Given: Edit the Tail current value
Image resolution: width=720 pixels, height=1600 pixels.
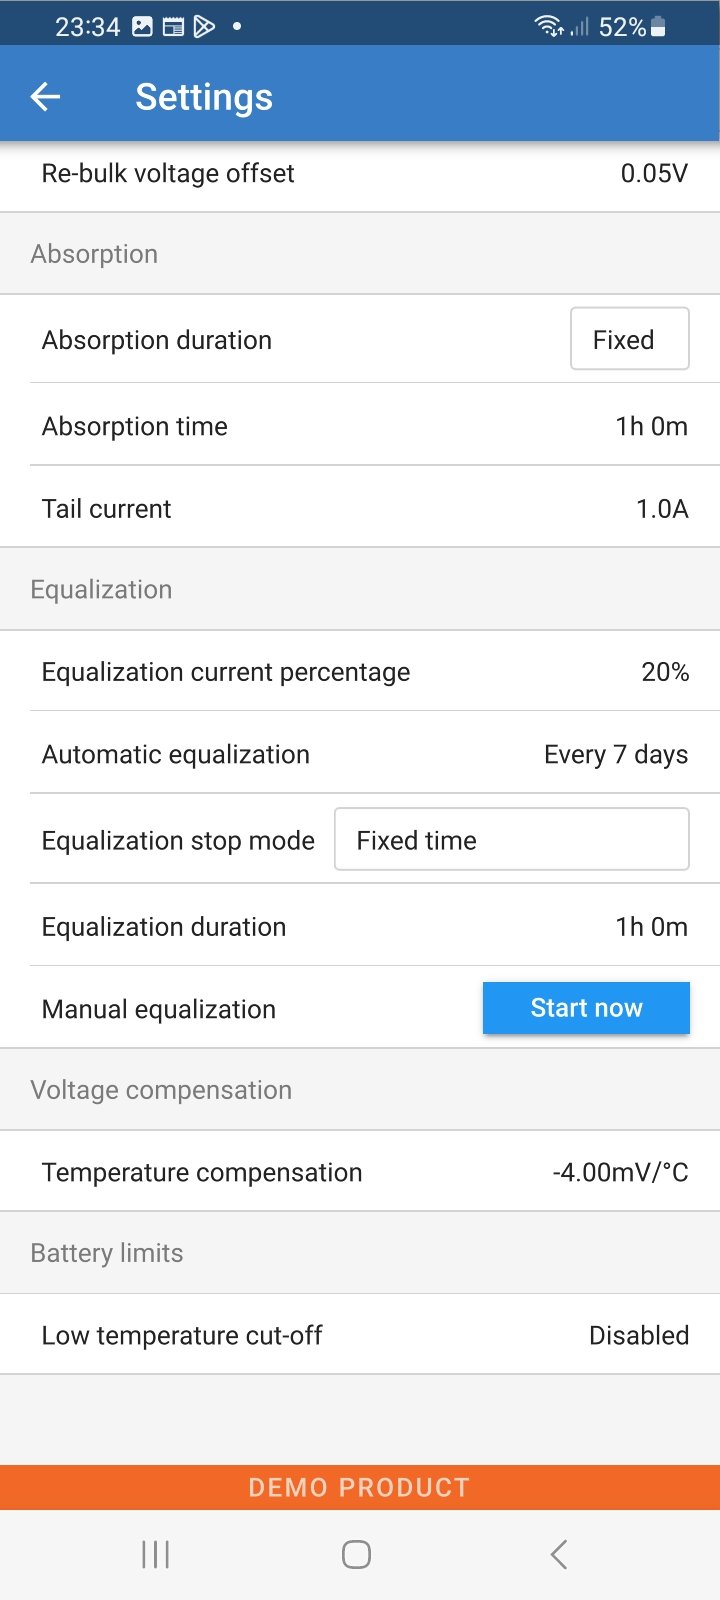Looking at the screenshot, I should click(662, 509).
